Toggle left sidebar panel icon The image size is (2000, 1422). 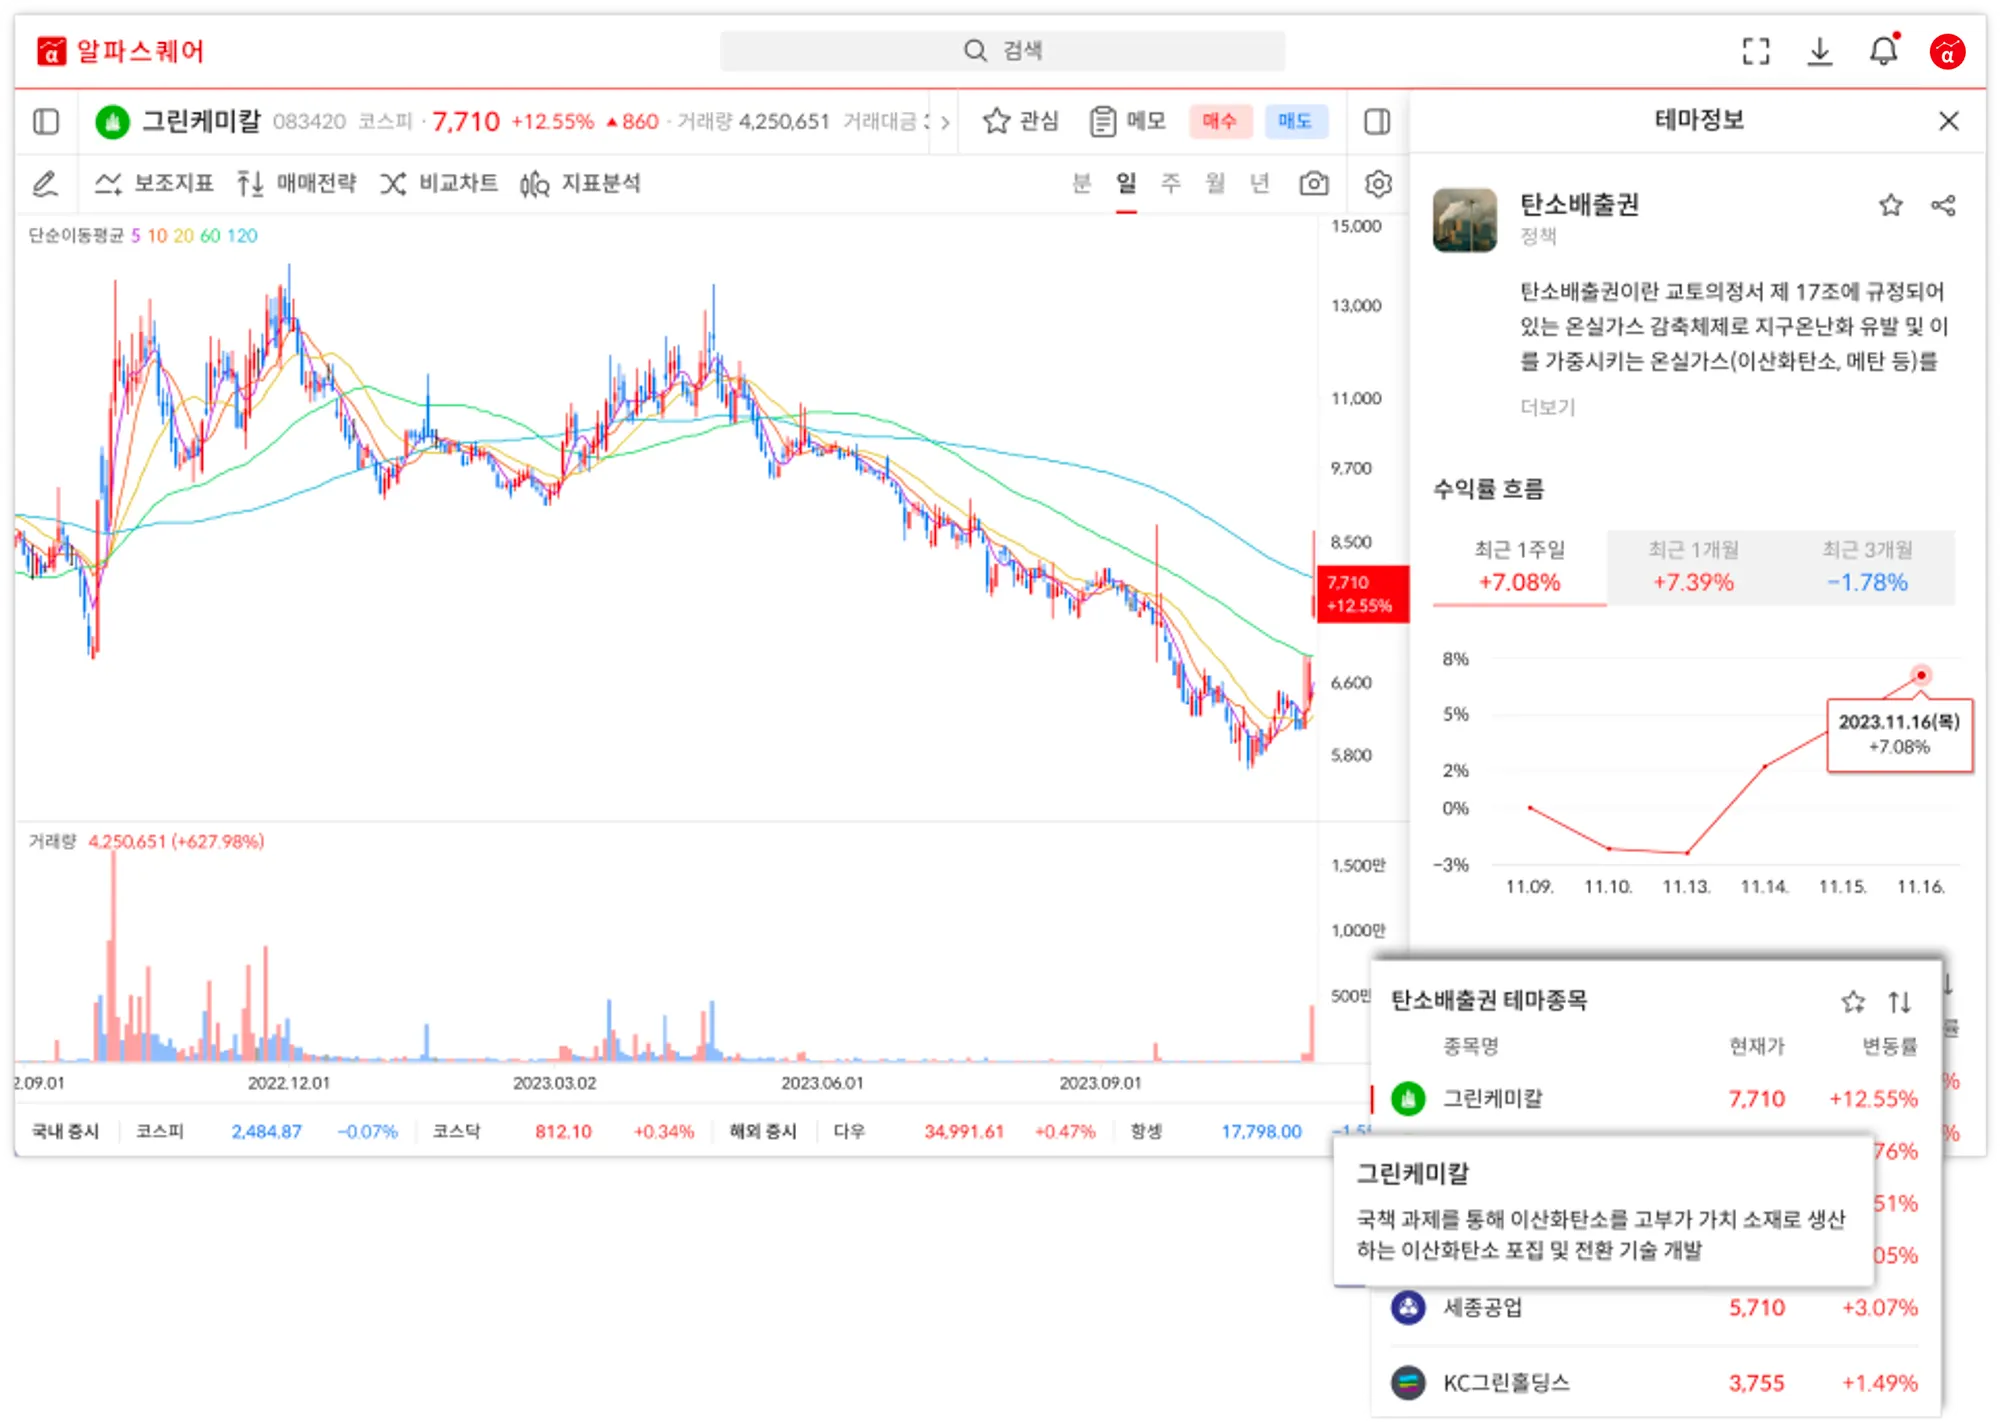(46, 122)
